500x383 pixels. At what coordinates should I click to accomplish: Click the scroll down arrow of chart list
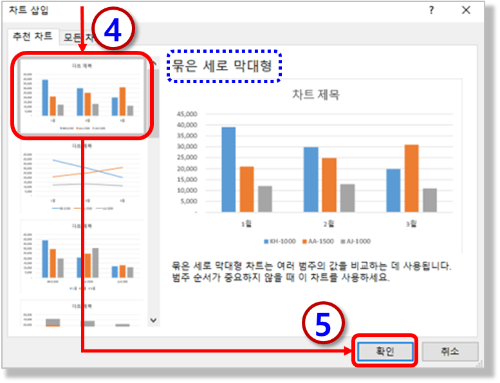153,320
